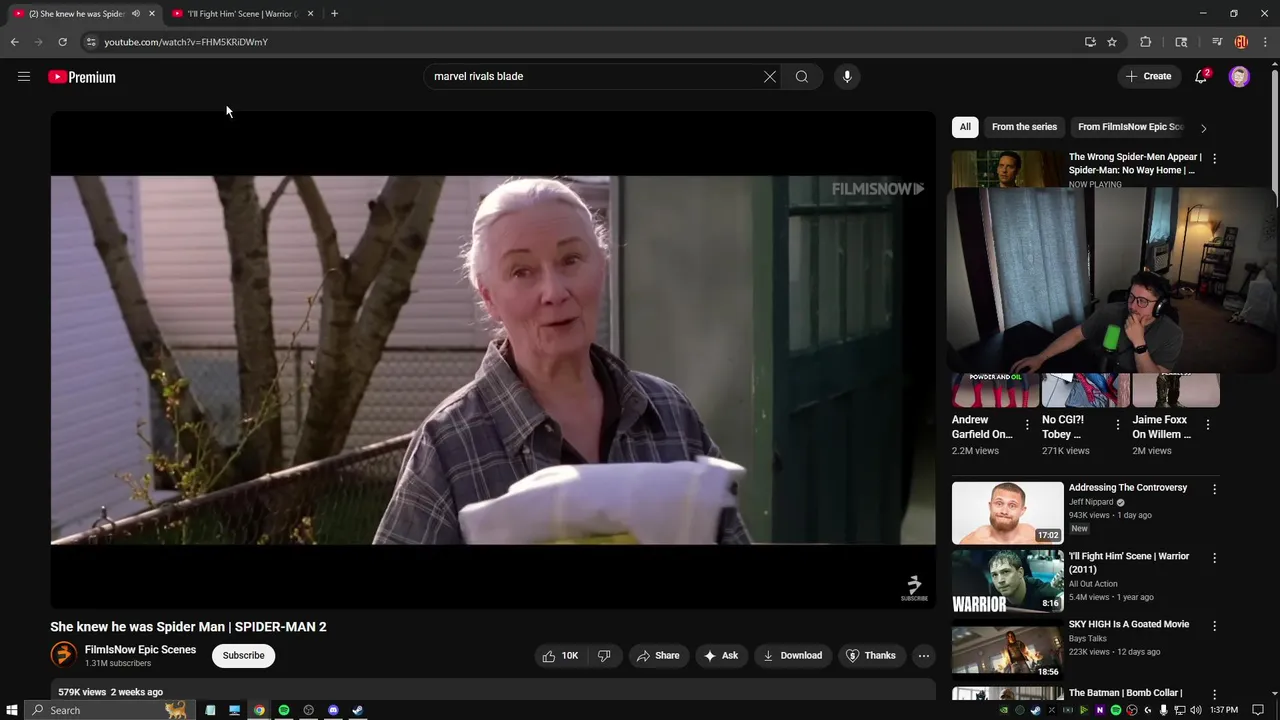Close the Warrior scene tab

click(310, 14)
